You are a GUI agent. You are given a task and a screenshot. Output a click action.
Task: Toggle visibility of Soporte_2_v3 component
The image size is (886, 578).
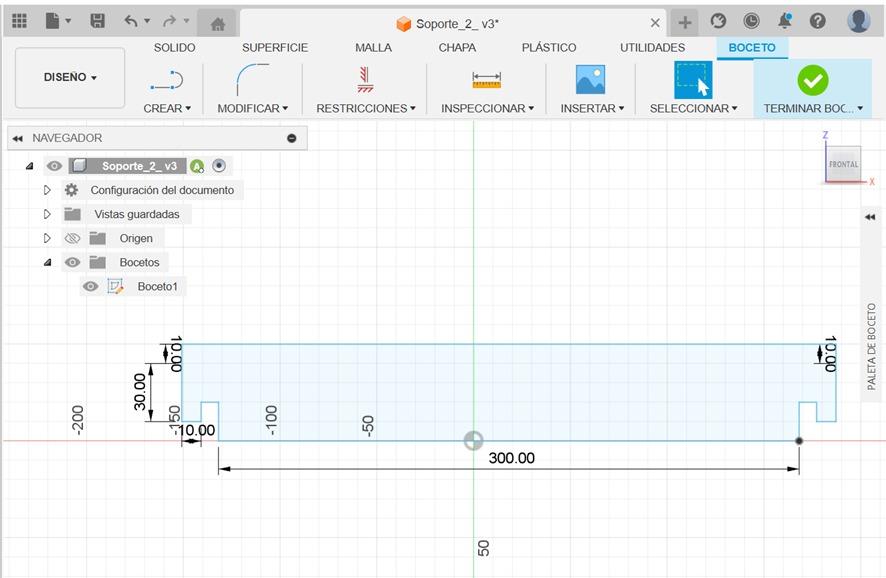pos(54,166)
